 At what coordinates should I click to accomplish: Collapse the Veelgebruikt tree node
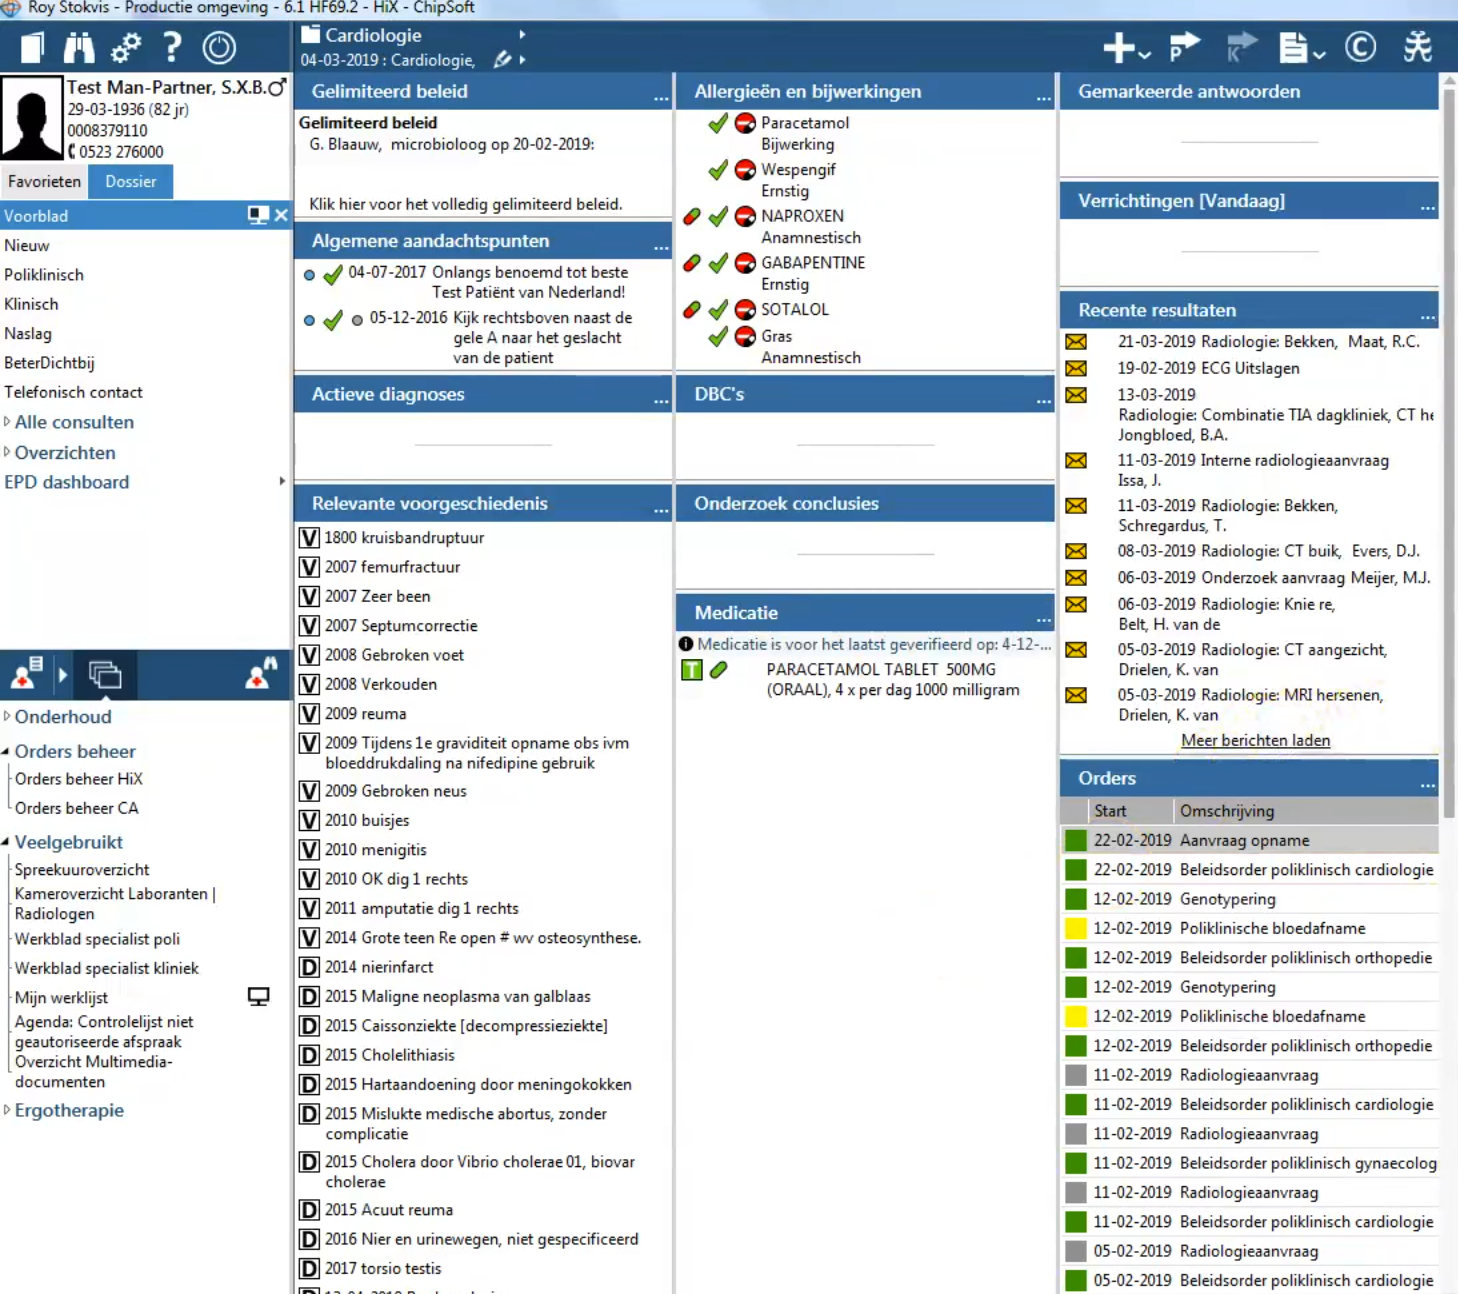pos(6,842)
